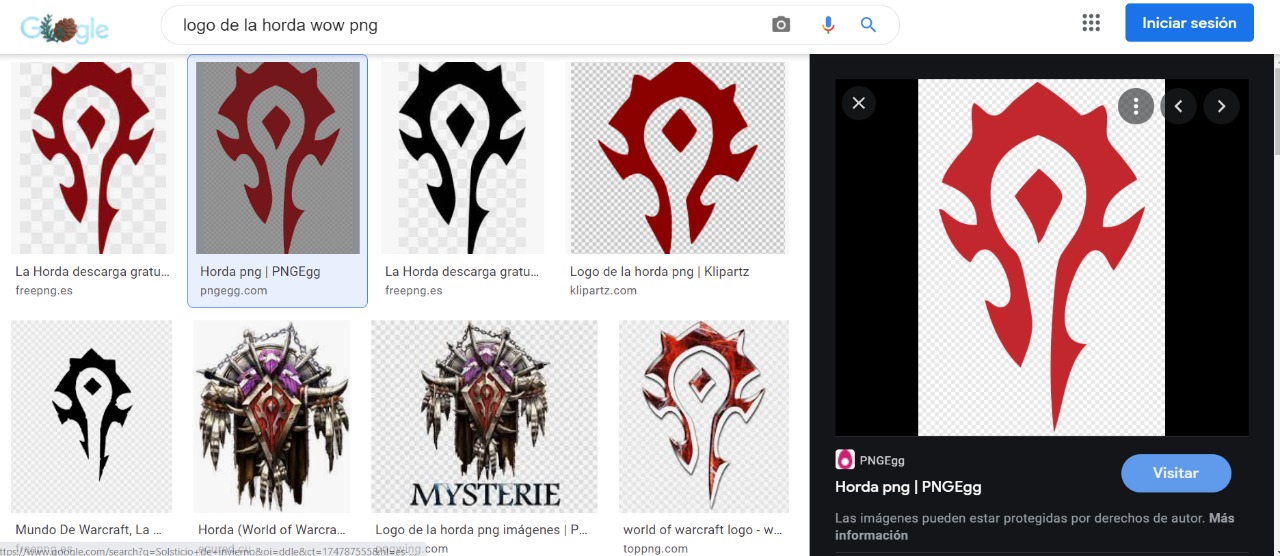This screenshot has width=1280, height=556.
Task: Open Horda png | PNGEgg preview title
Action: click(x=908, y=487)
